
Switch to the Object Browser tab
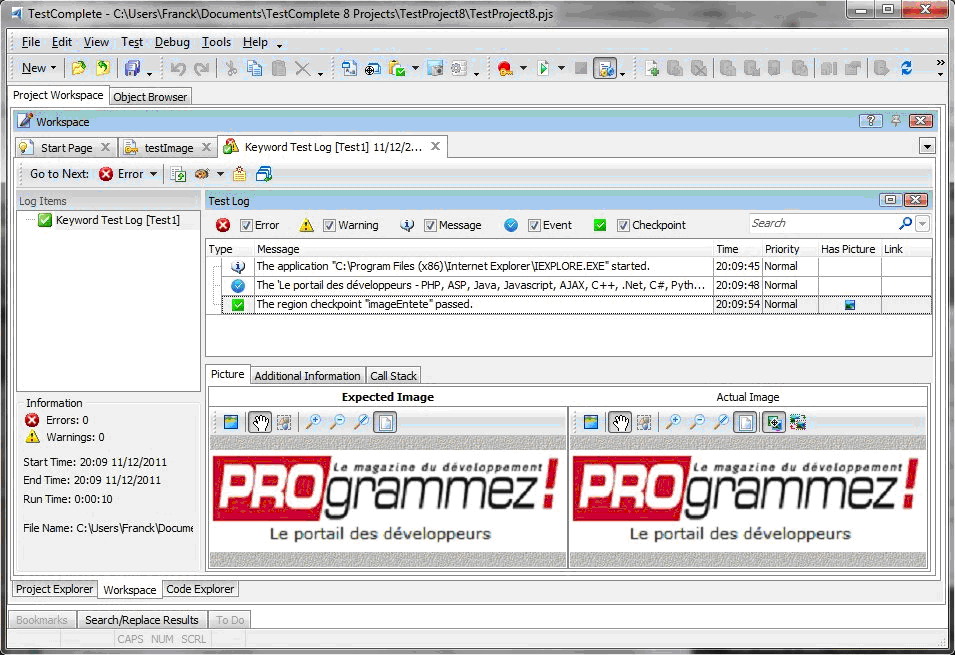(150, 97)
